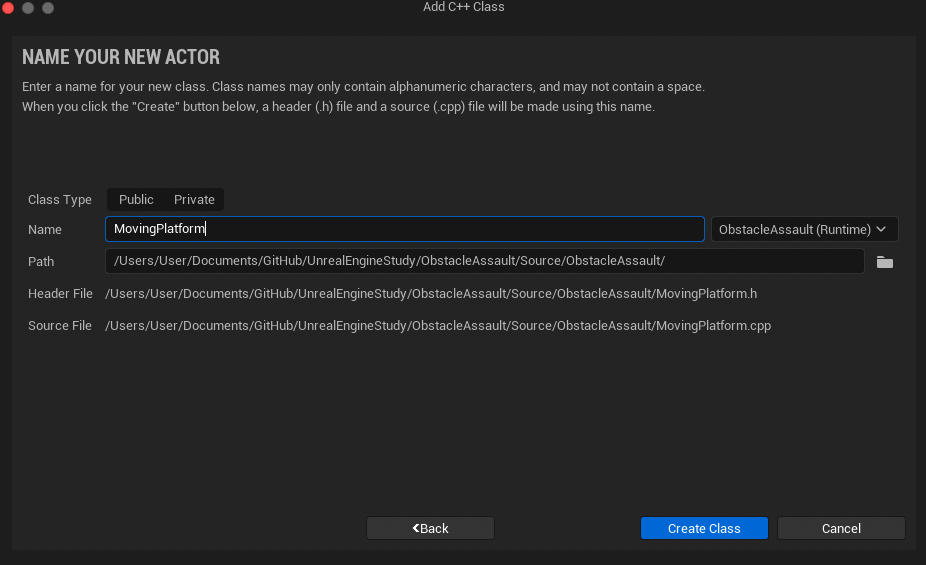Set Class Type to Private
926x565 pixels.
[194, 200]
